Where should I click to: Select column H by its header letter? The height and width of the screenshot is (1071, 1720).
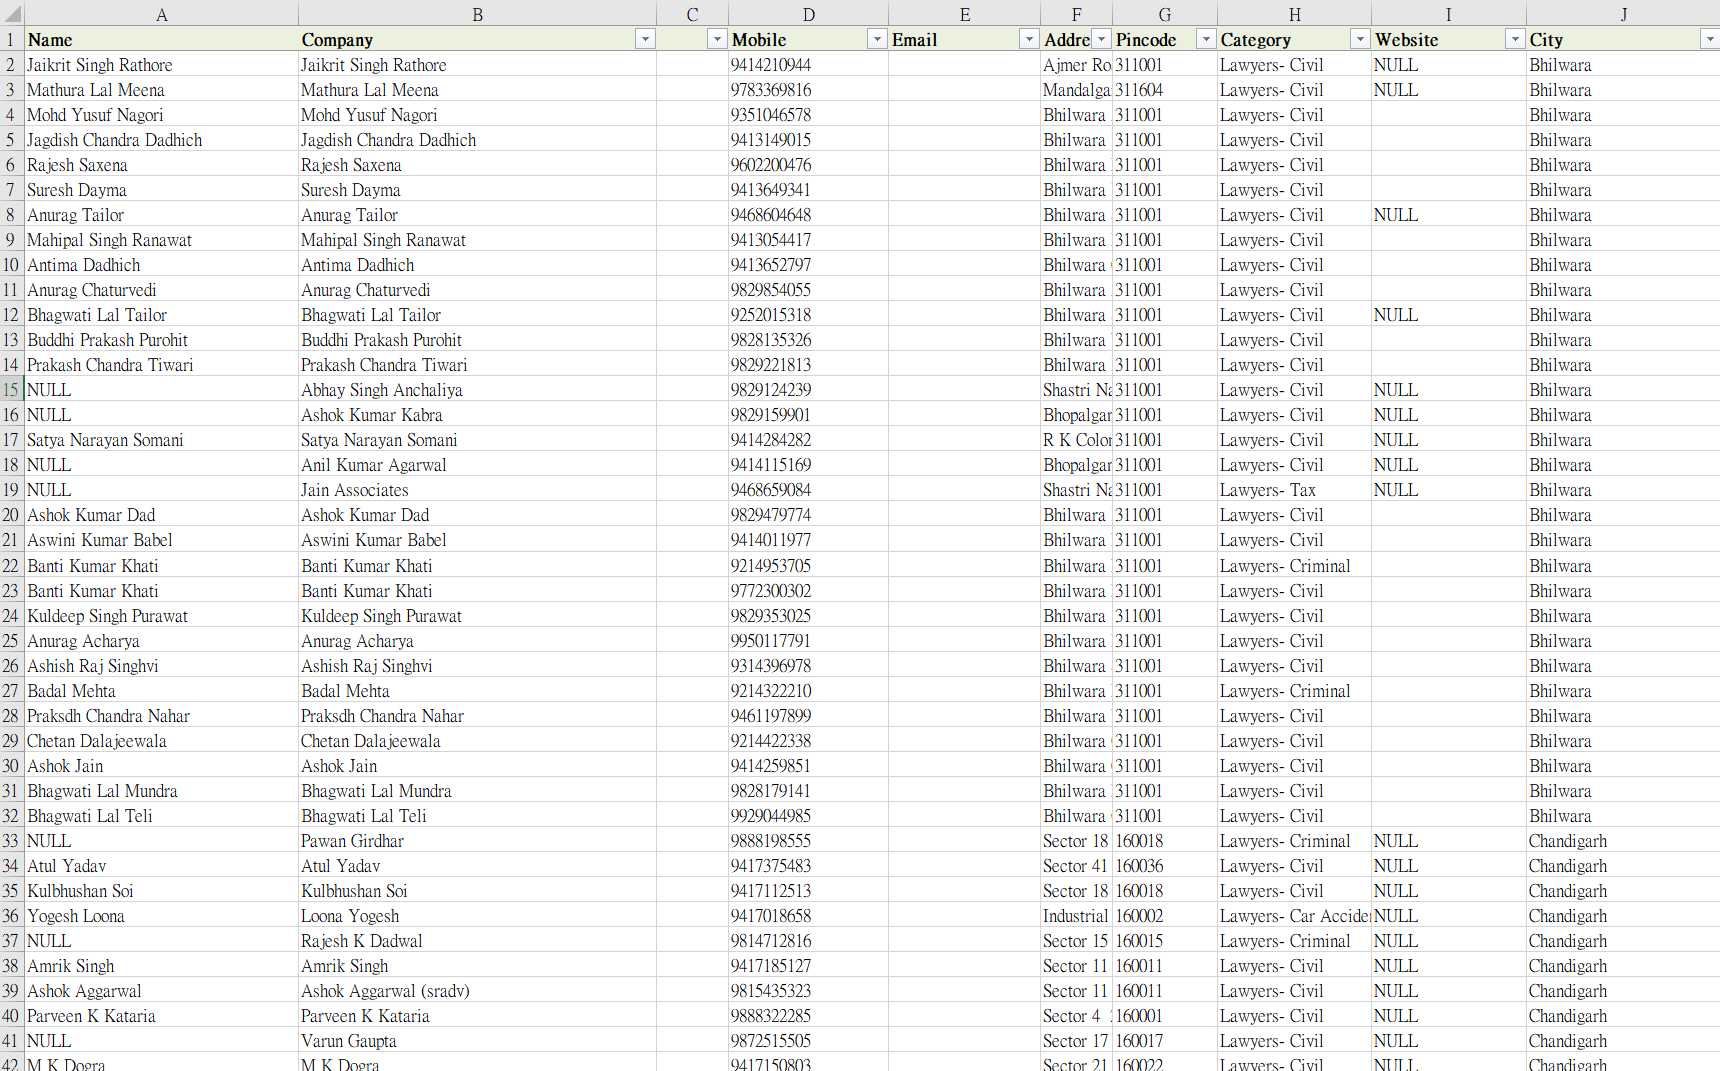[1294, 14]
